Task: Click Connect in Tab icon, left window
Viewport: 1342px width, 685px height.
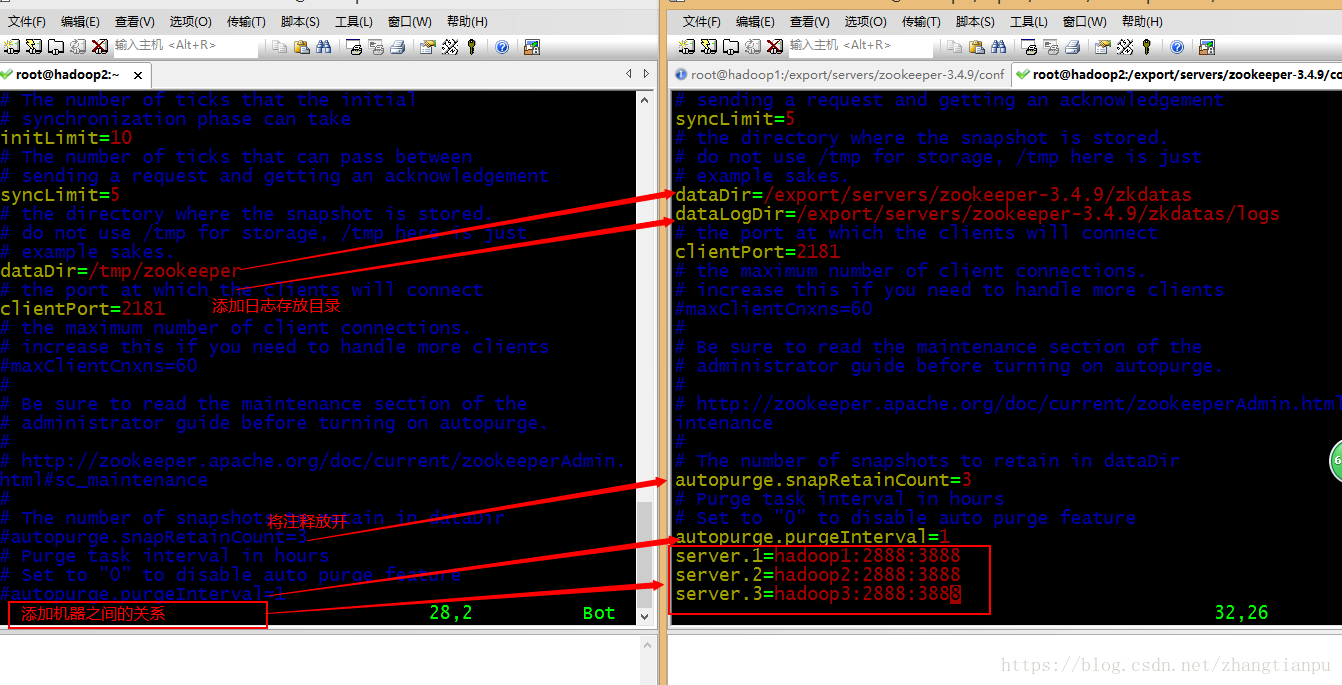Action: point(55,46)
